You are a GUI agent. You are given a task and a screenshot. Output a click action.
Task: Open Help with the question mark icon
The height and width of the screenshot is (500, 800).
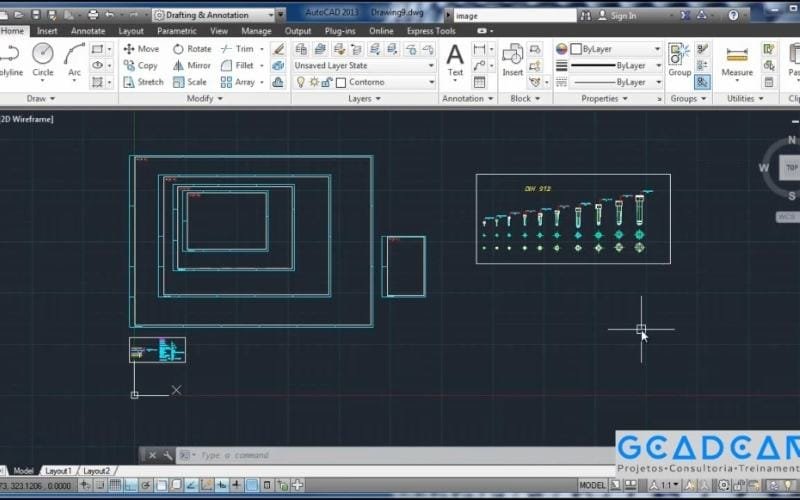pos(733,15)
